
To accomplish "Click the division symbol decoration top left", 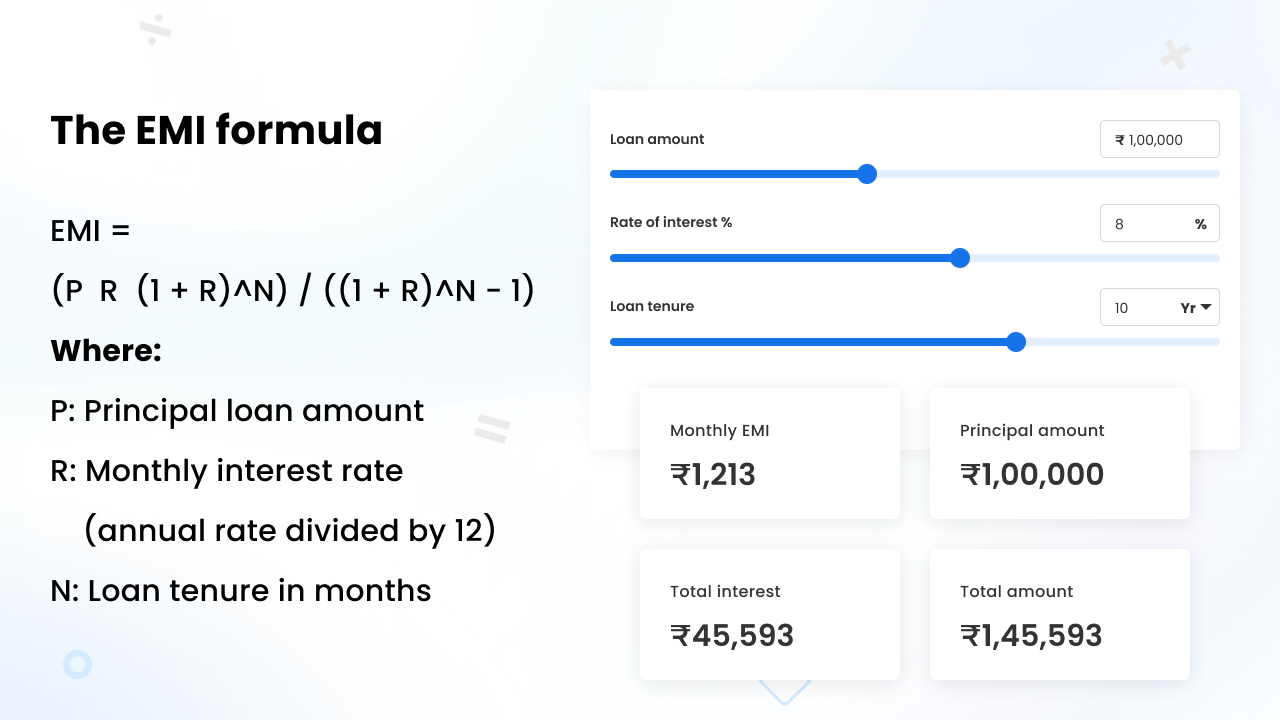I will tap(155, 30).
